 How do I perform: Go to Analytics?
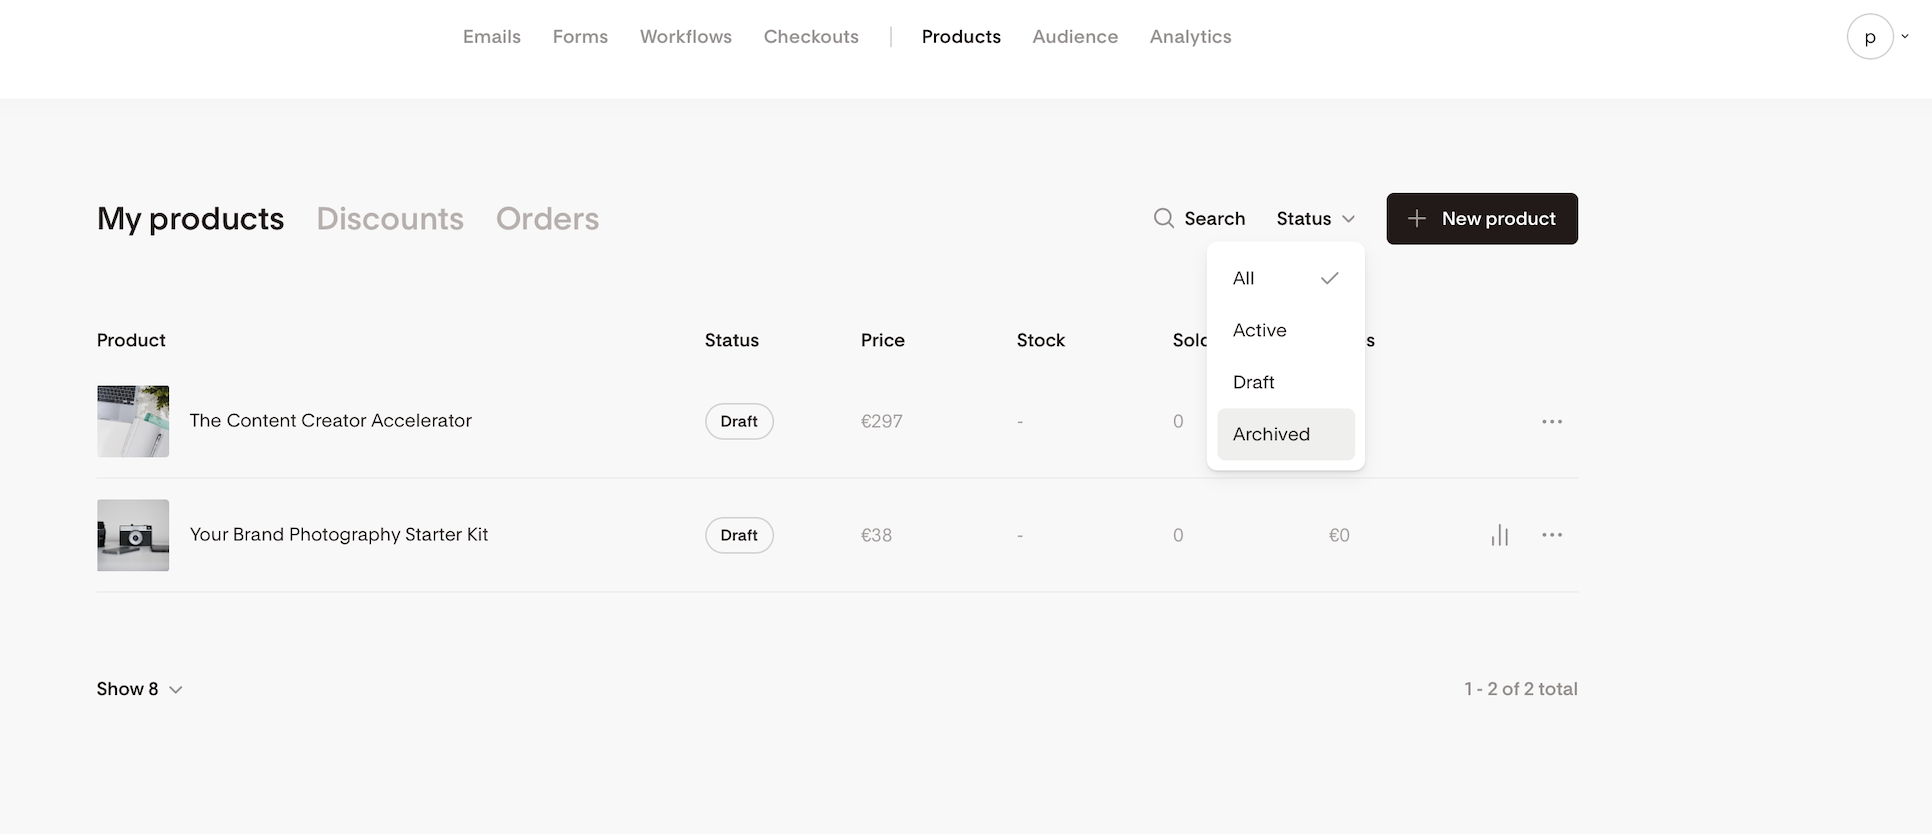click(1190, 37)
